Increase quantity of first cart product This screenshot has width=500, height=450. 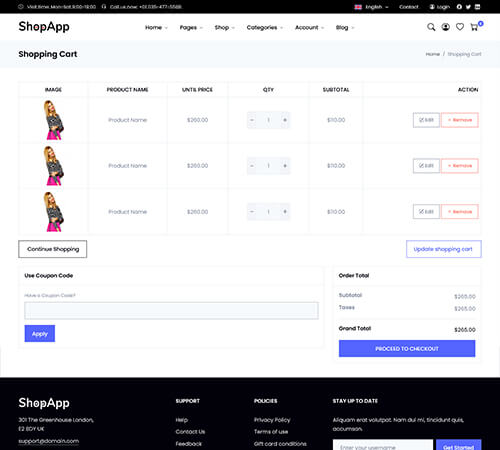[x=285, y=120]
